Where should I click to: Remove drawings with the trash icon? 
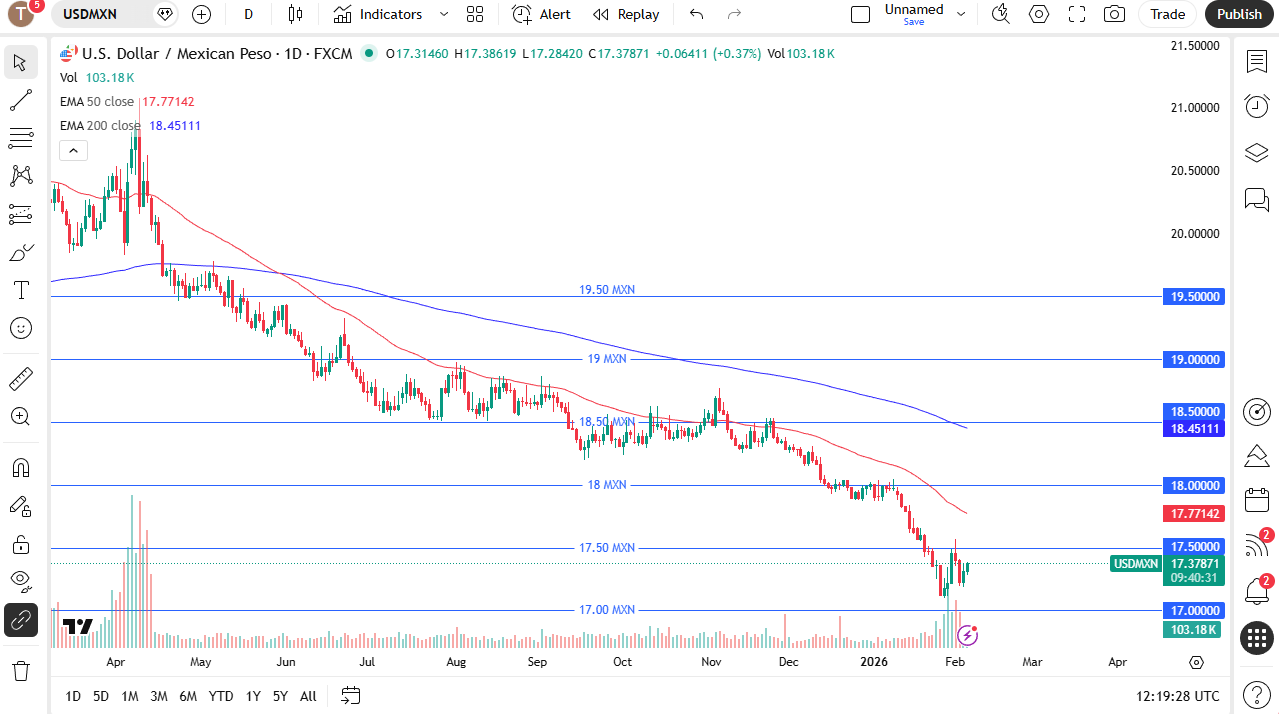[x=20, y=669]
